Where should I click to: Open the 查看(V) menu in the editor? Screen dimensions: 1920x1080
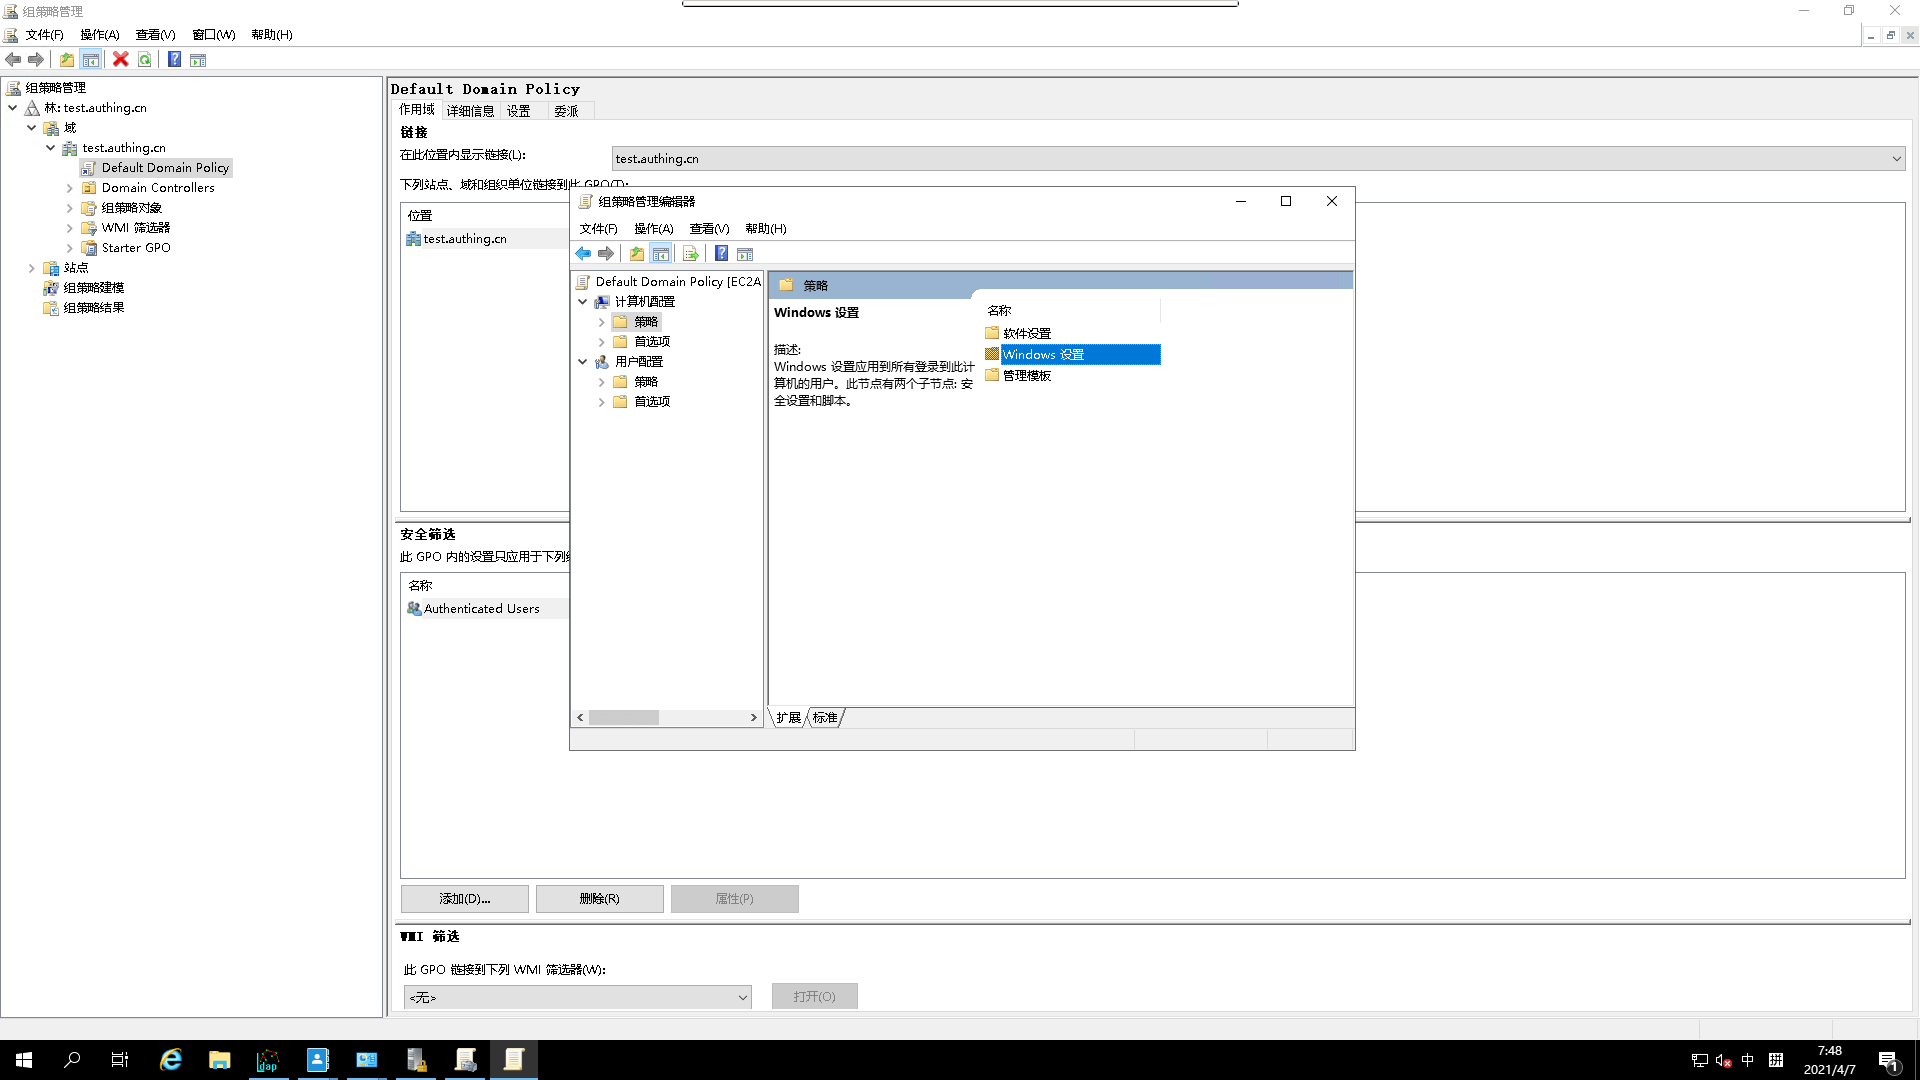point(709,228)
